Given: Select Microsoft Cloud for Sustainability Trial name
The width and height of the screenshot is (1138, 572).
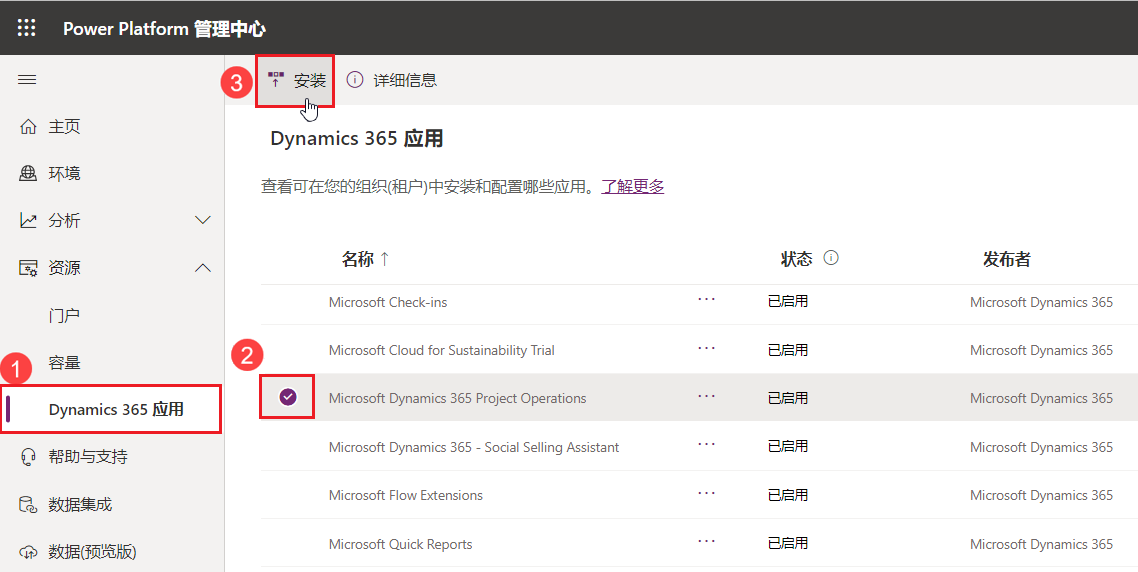Looking at the screenshot, I should (441, 350).
